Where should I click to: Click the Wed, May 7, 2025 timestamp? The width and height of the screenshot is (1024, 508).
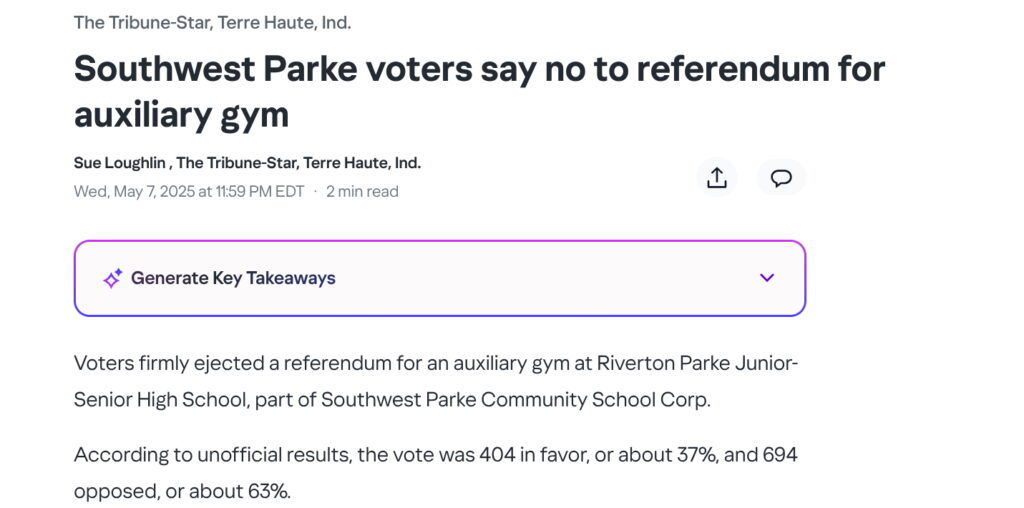[x=189, y=192]
